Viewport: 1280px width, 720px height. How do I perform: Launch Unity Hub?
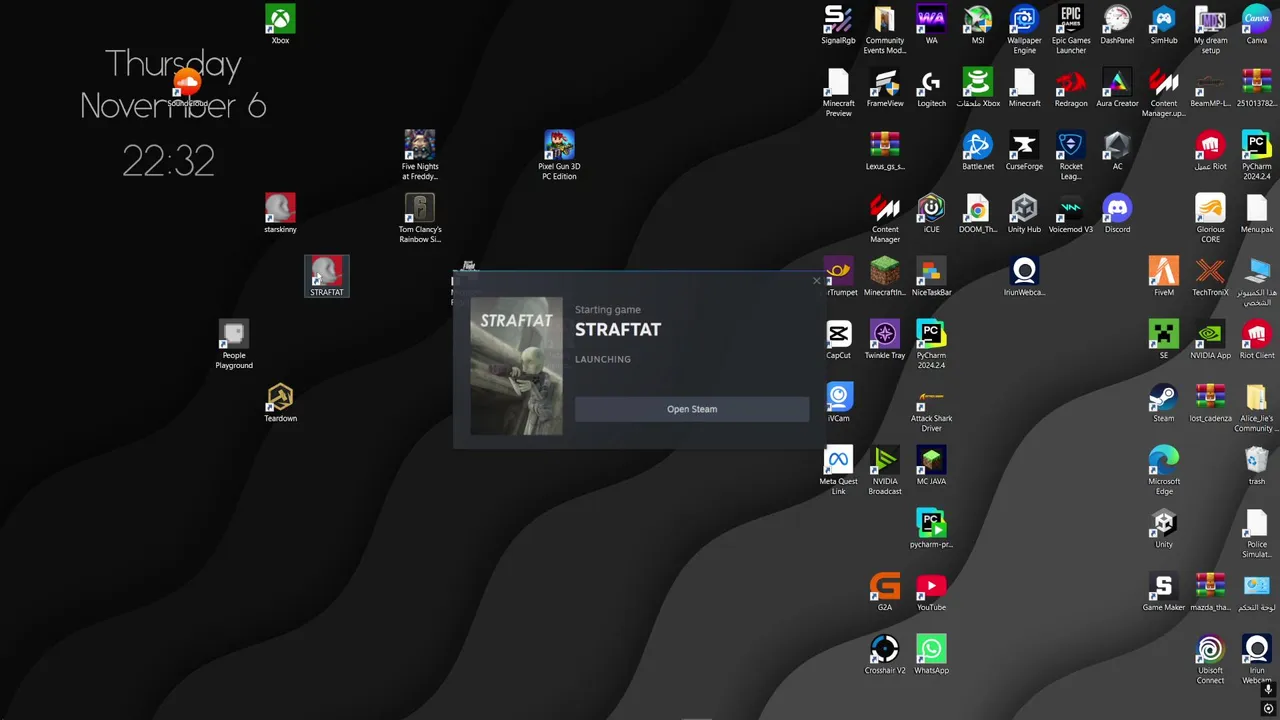pos(1024,213)
